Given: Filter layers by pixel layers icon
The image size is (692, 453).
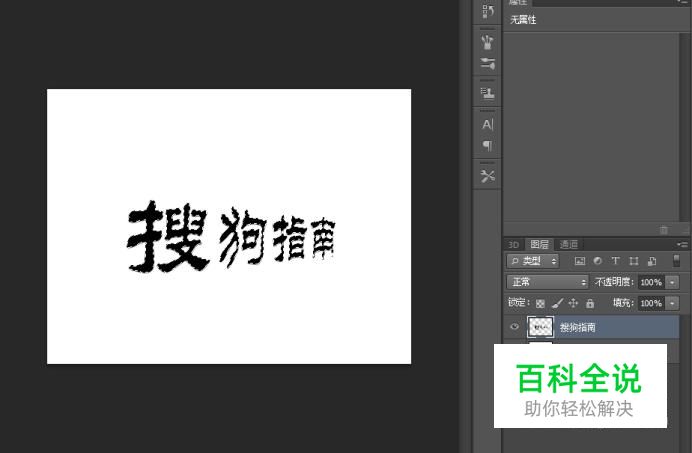Looking at the screenshot, I should pyautogui.click(x=580, y=261).
